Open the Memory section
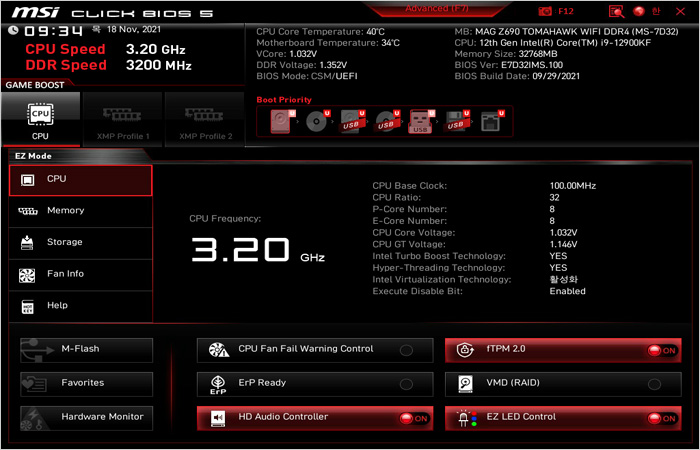The image size is (700, 450). pos(80,212)
